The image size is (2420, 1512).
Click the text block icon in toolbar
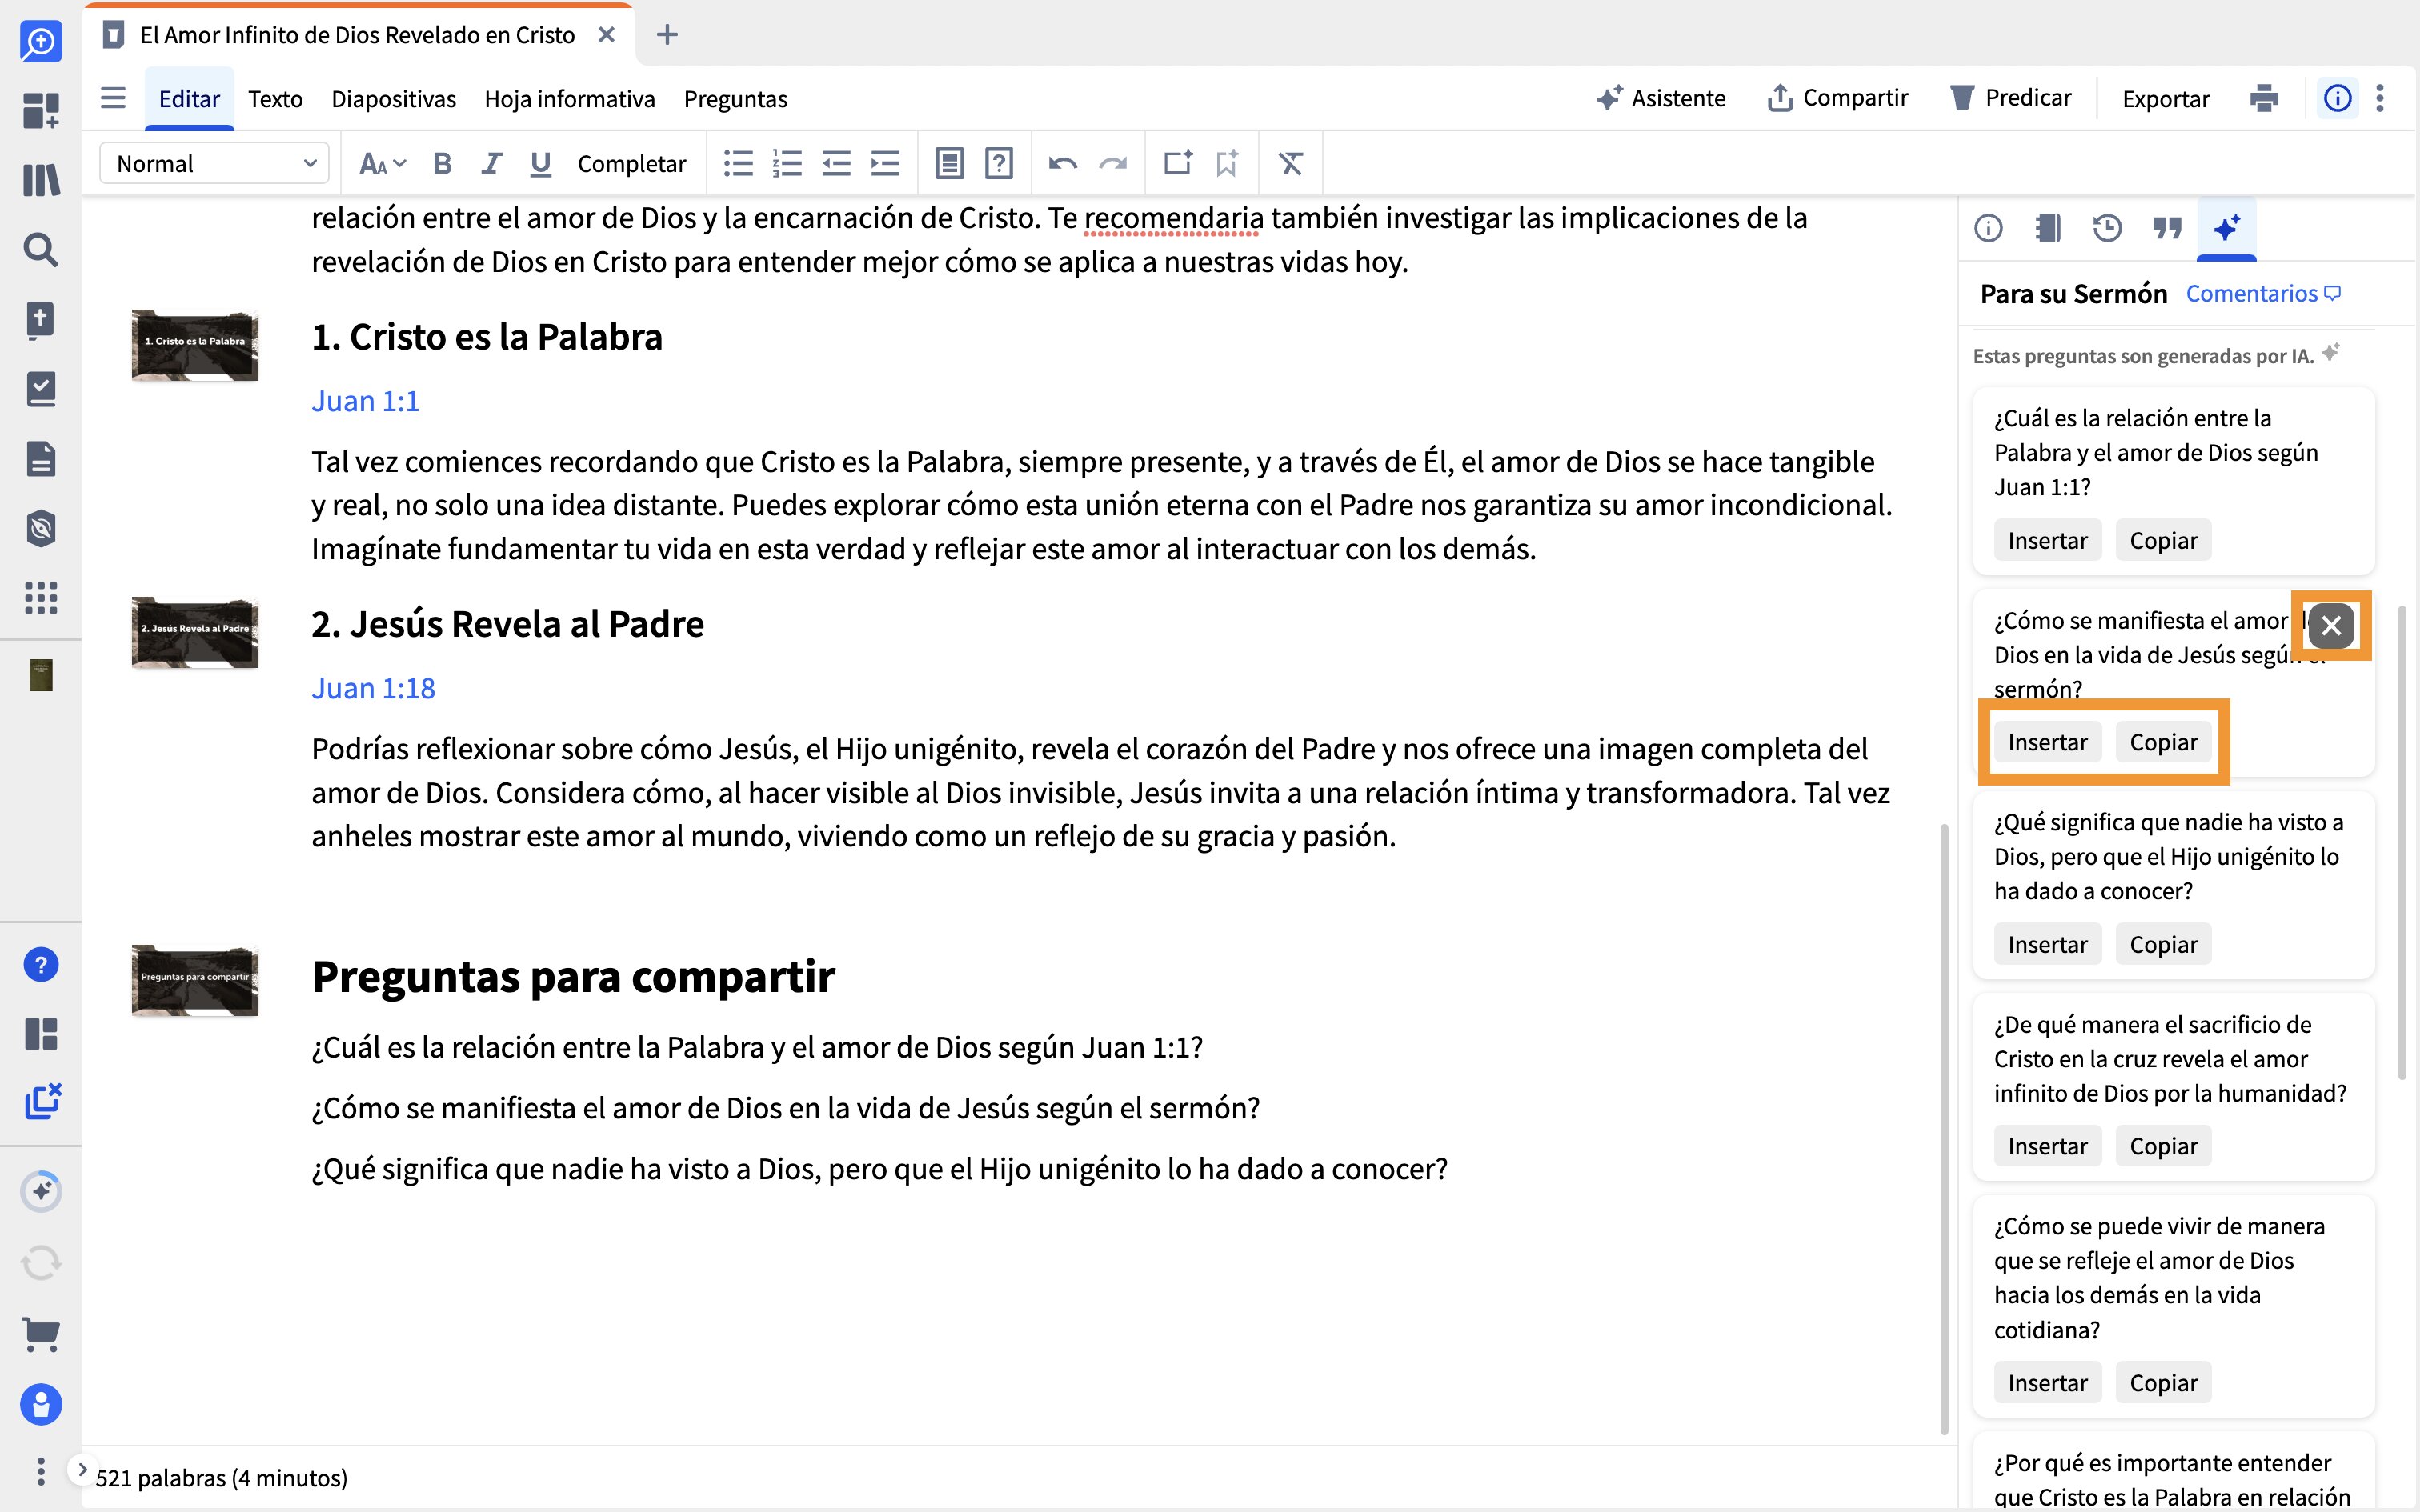(949, 163)
